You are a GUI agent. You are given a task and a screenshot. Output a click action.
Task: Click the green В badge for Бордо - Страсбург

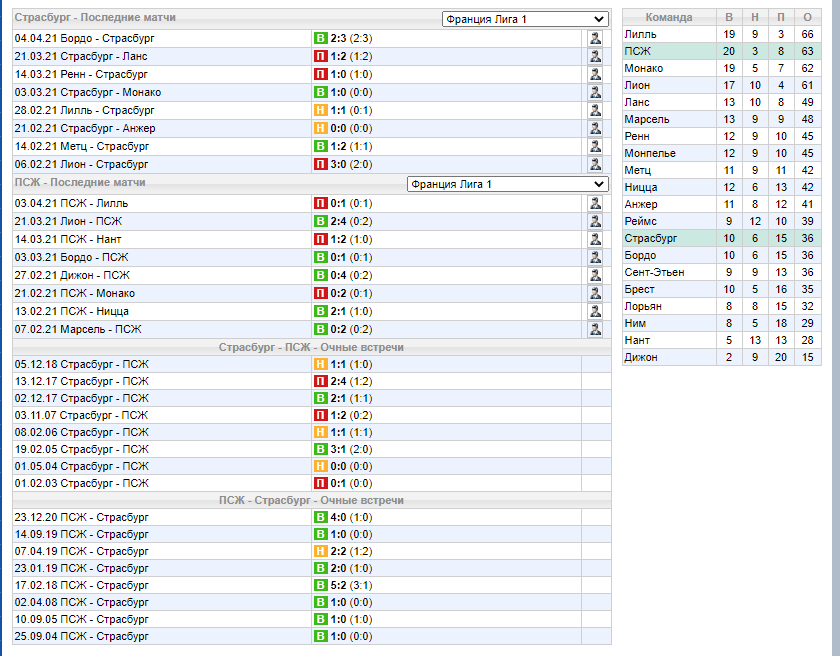coord(320,38)
